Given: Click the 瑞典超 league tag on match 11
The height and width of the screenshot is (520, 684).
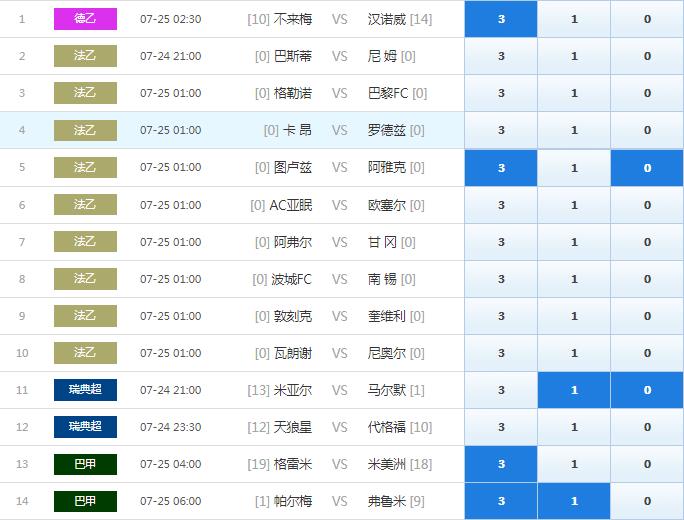Looking at the screenshot, I should pos(85,390).
